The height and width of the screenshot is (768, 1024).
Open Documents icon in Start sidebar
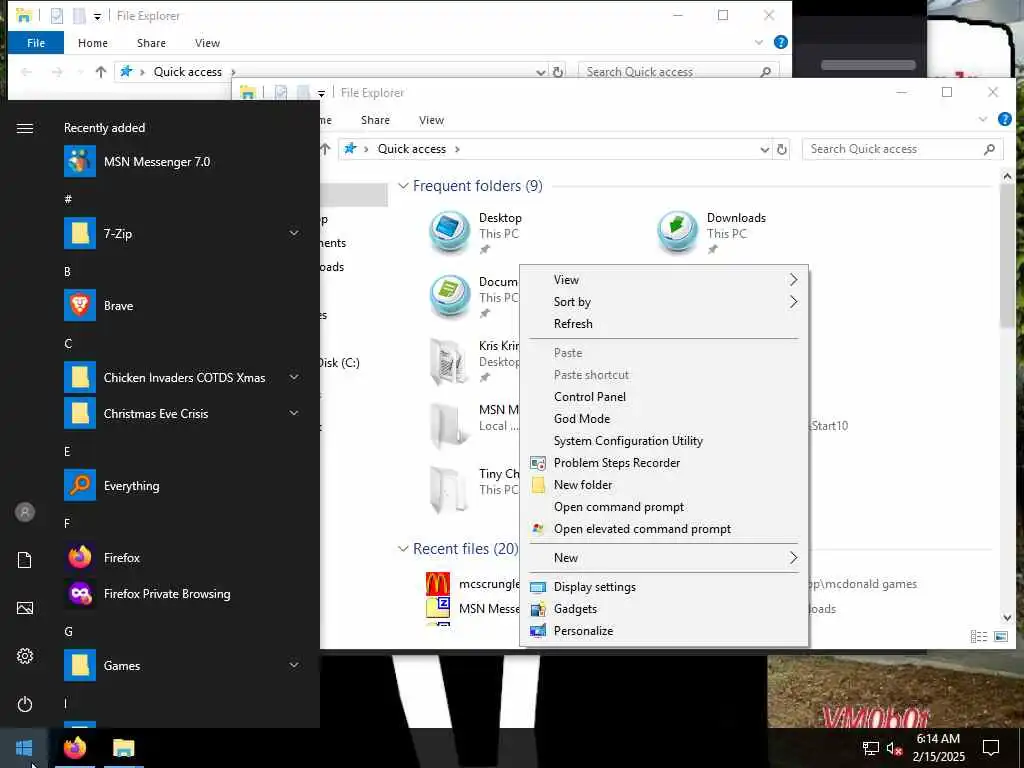point(25,560)
